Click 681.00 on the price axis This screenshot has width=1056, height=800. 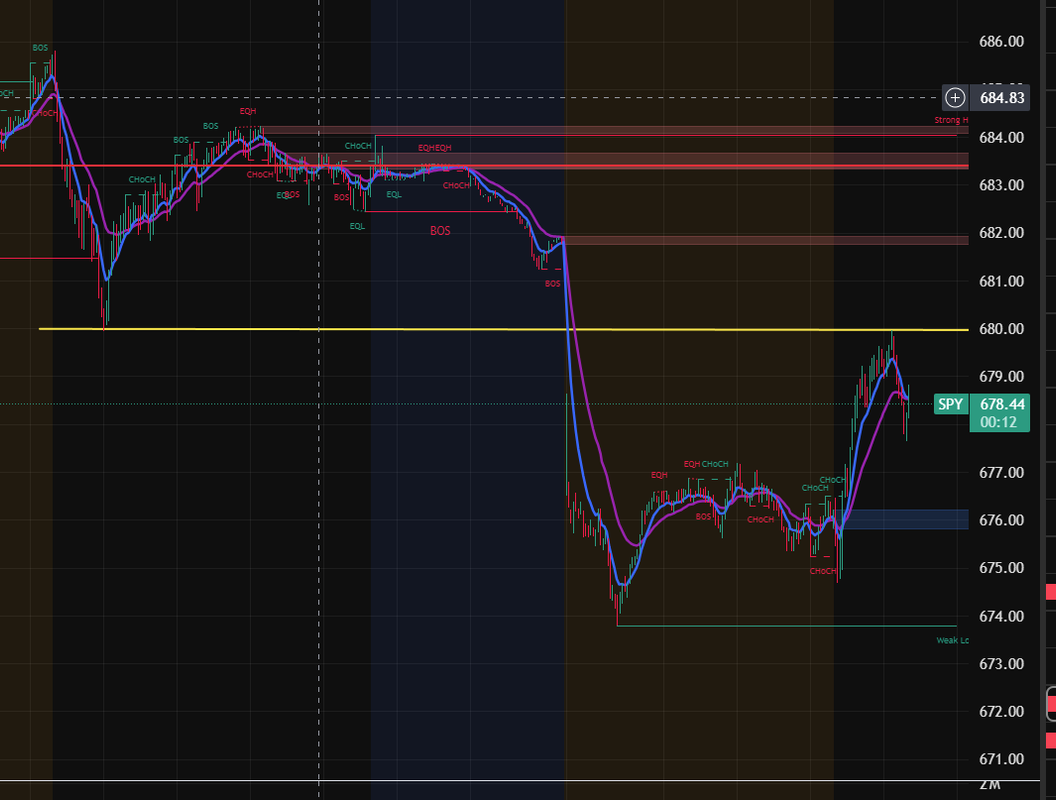pyautogui.click(x=1001, y=281)
